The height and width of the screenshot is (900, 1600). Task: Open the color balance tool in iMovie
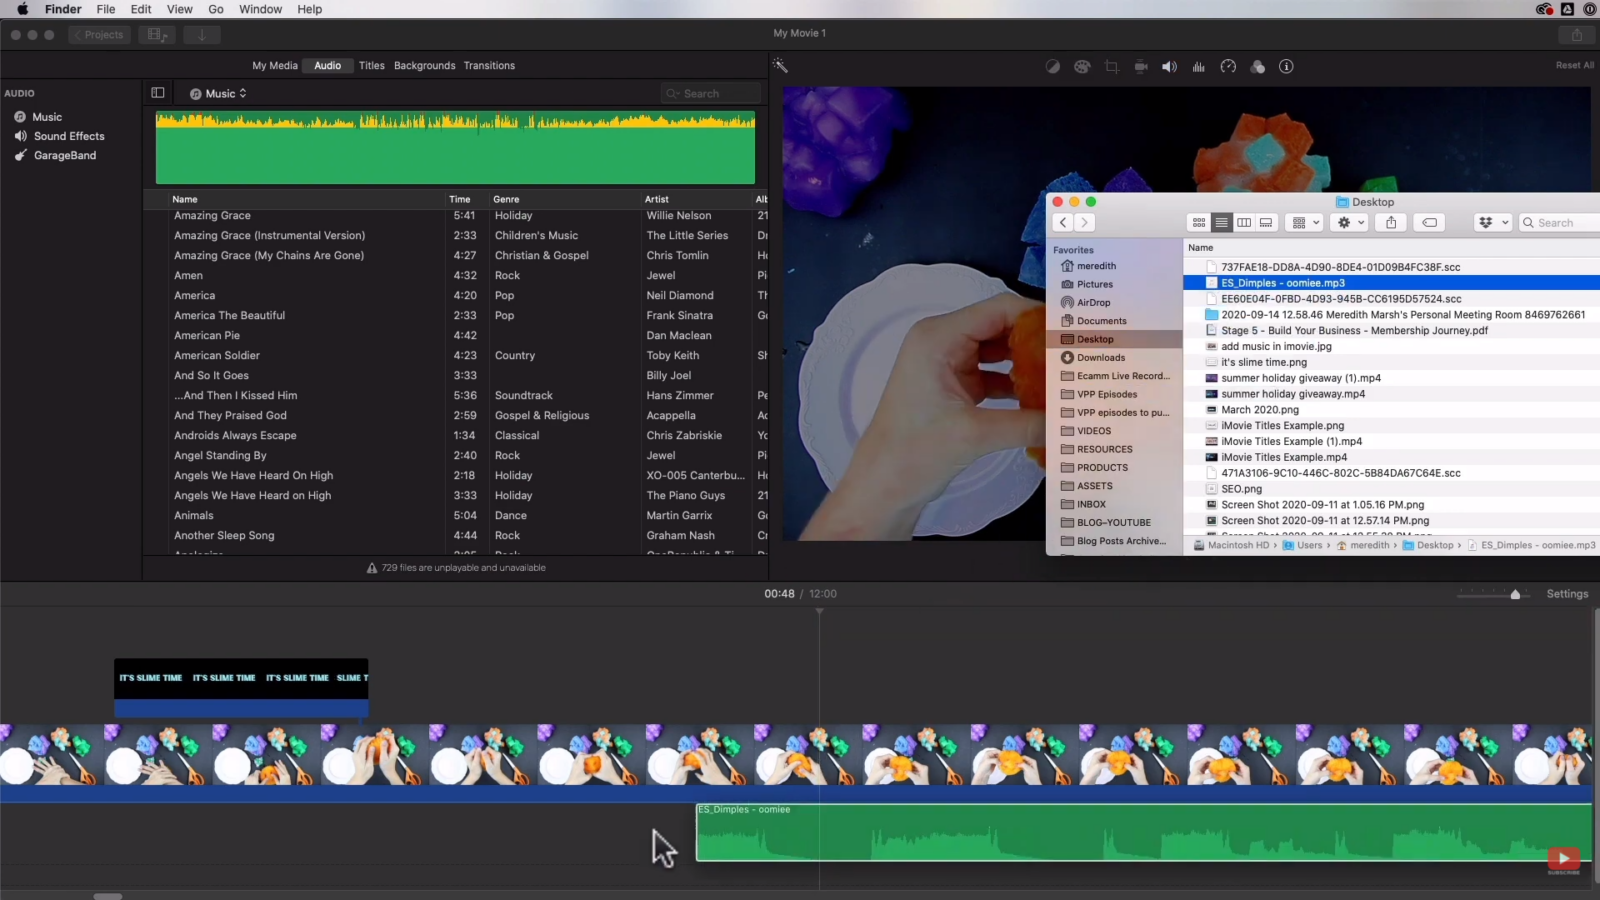pyautogui.click(x=1053, y=66)
